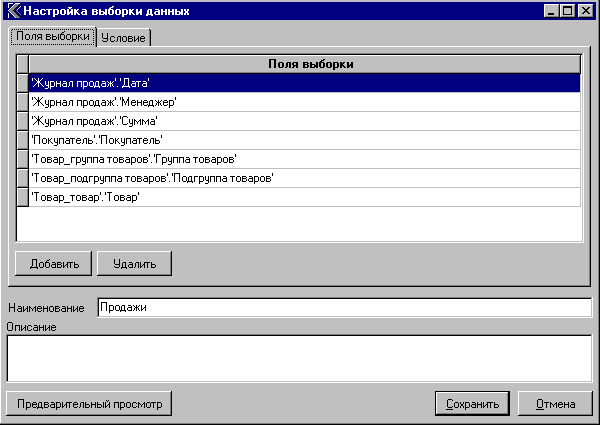Select the 'Товар_товар'.'Товар' row
Viewport: 600px width, 425px height.
tap(300, 197)
